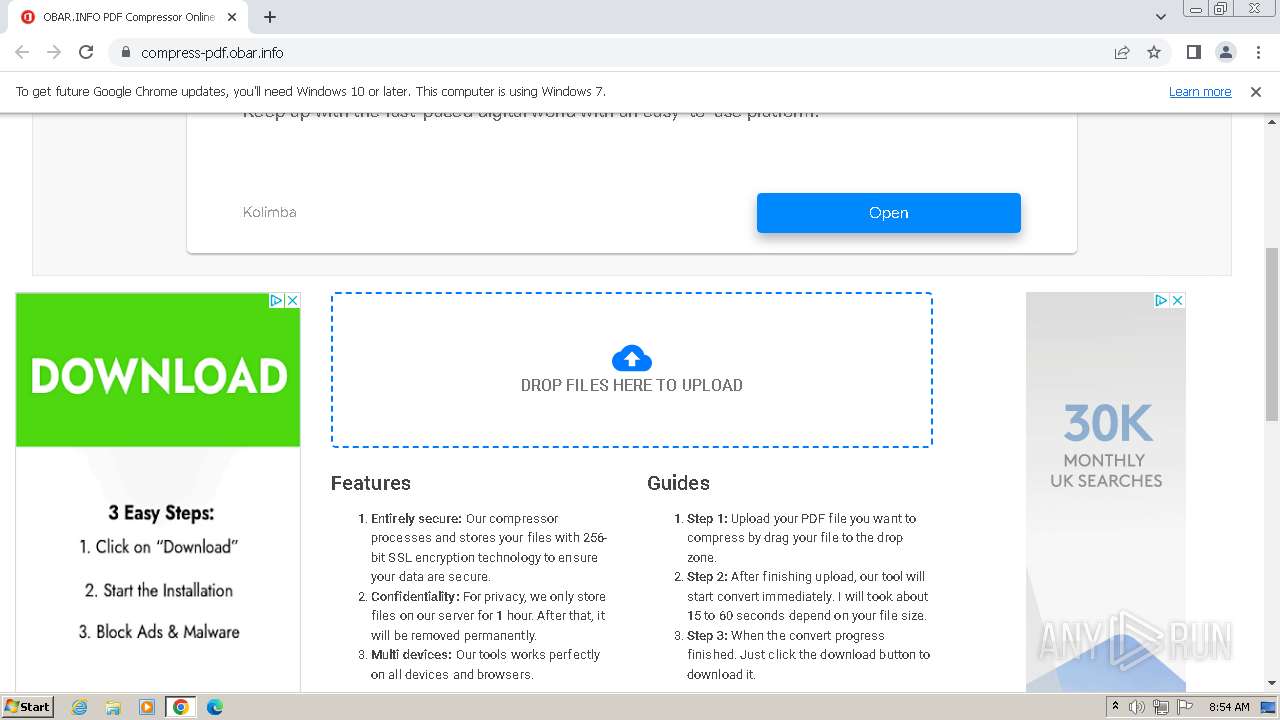Select the OBAR.INFO PDF Compressor tab
Image resolution: width=1280 pixels, height=720 pixels.
pyautogui.click(x=130, y=17)
